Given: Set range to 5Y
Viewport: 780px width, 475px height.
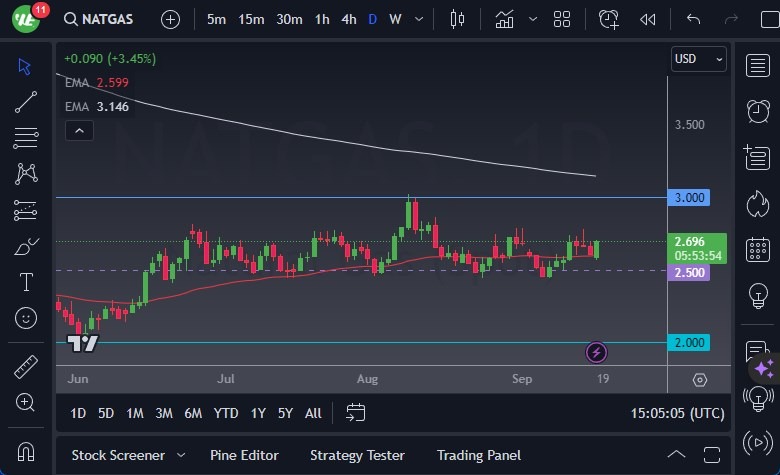Looking at the screenshot, I should (285, 413).
